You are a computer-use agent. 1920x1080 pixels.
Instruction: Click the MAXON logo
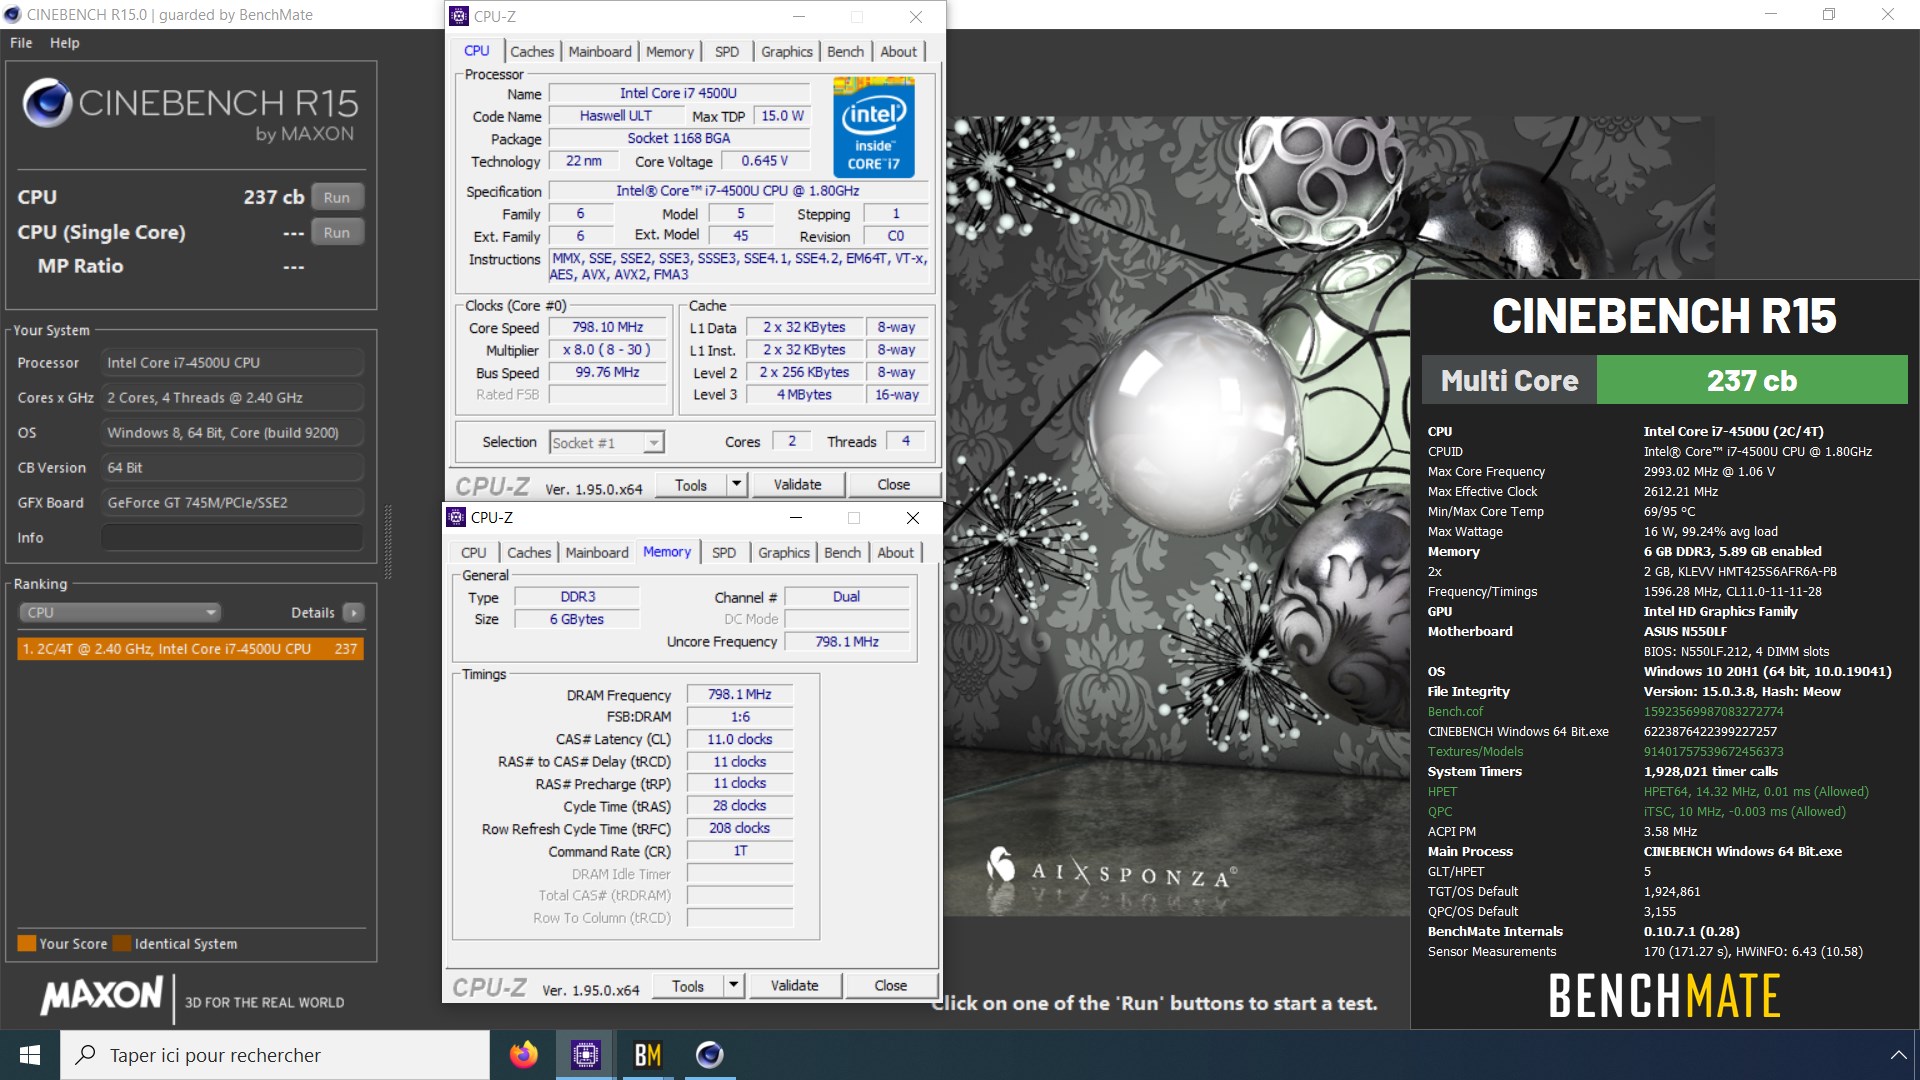coord(102,995)
